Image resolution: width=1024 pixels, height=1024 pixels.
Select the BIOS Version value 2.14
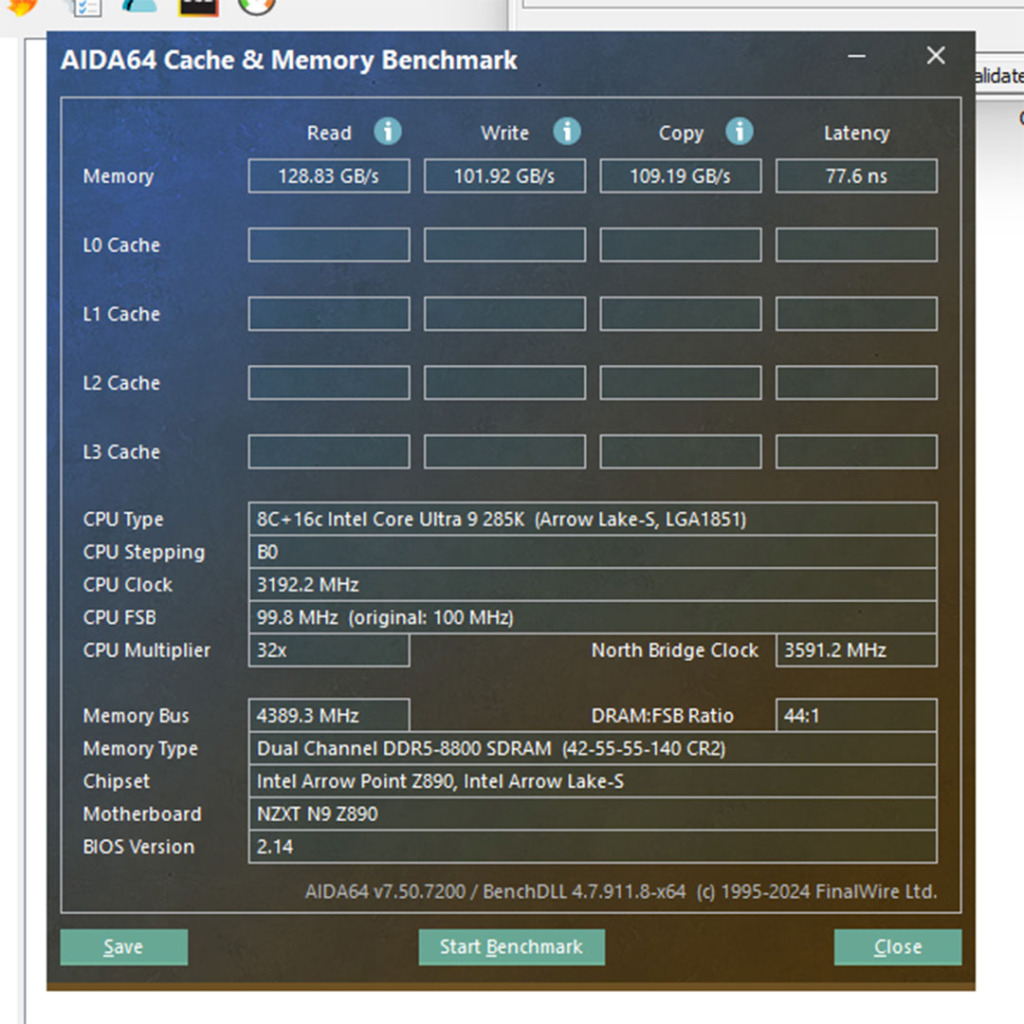[x=593, y=846]
